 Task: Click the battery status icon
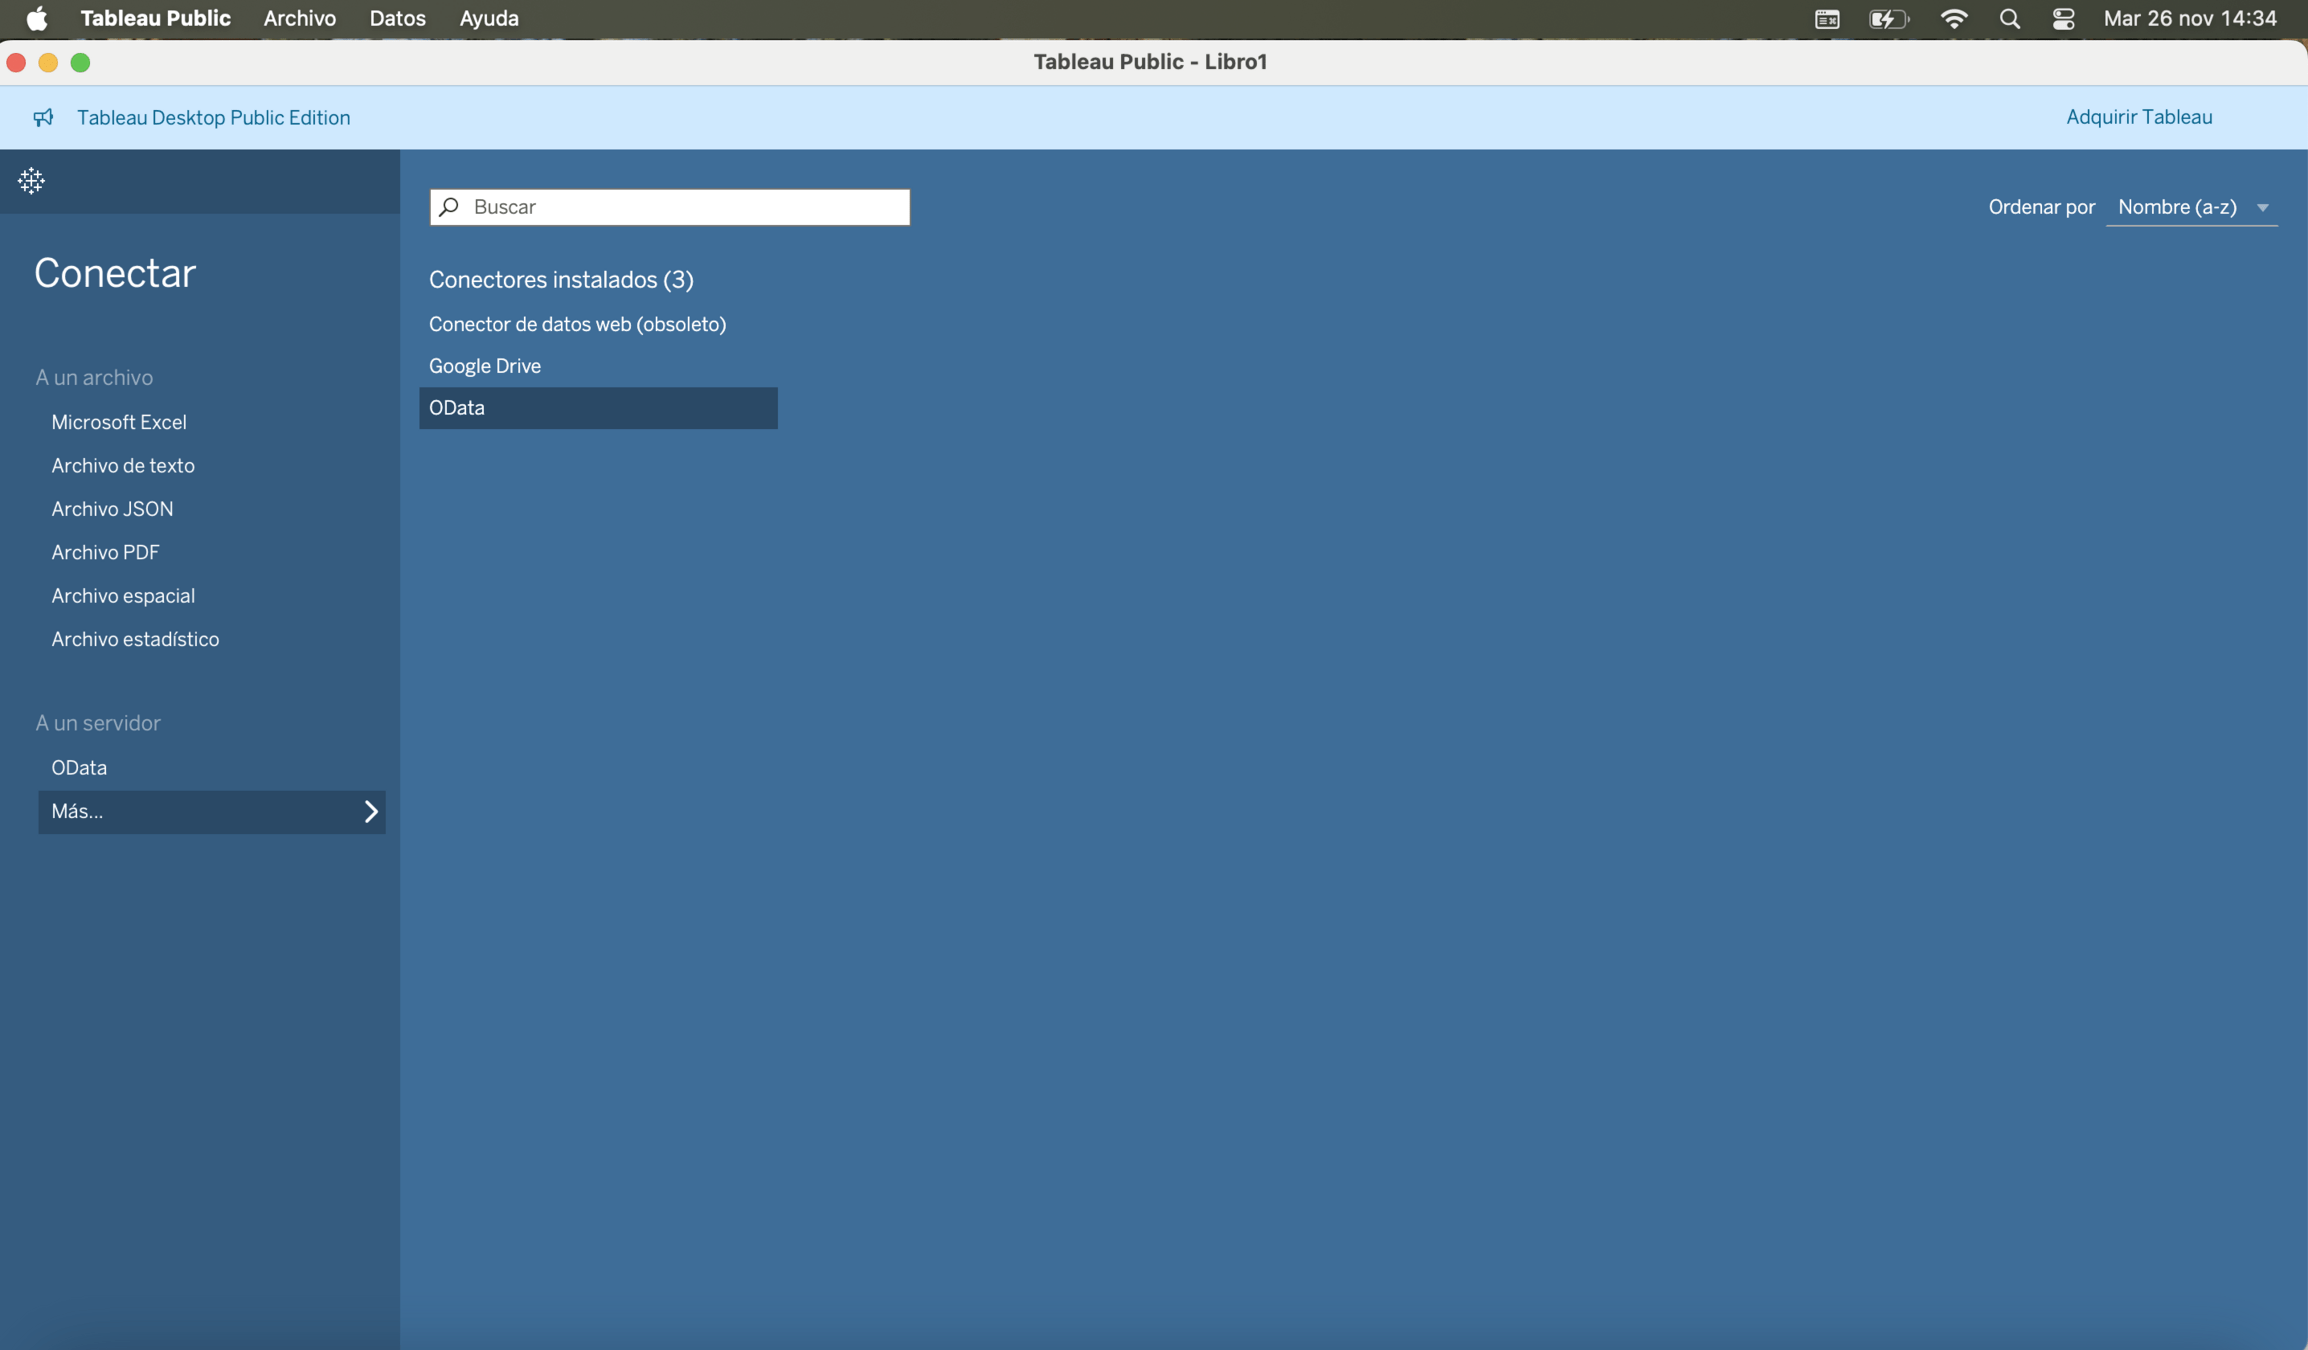coord(1887,19)
